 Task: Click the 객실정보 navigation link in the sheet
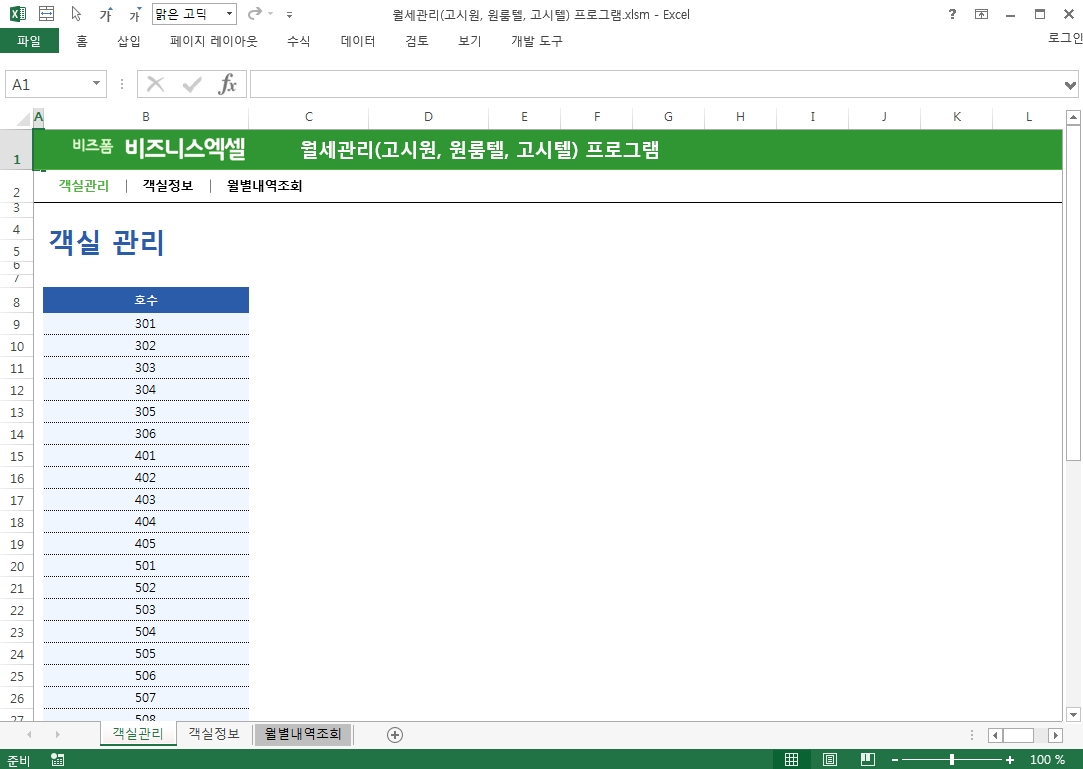tap(168, 185)
